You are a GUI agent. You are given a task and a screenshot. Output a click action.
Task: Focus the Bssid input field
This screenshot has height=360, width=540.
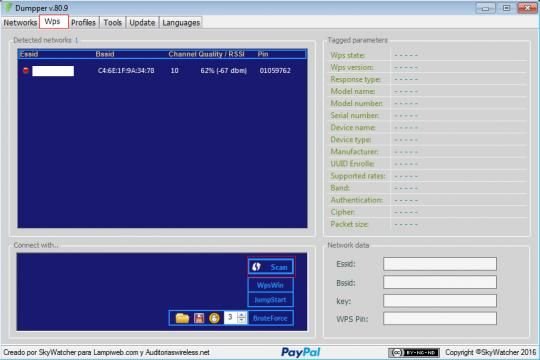point(440,282)
